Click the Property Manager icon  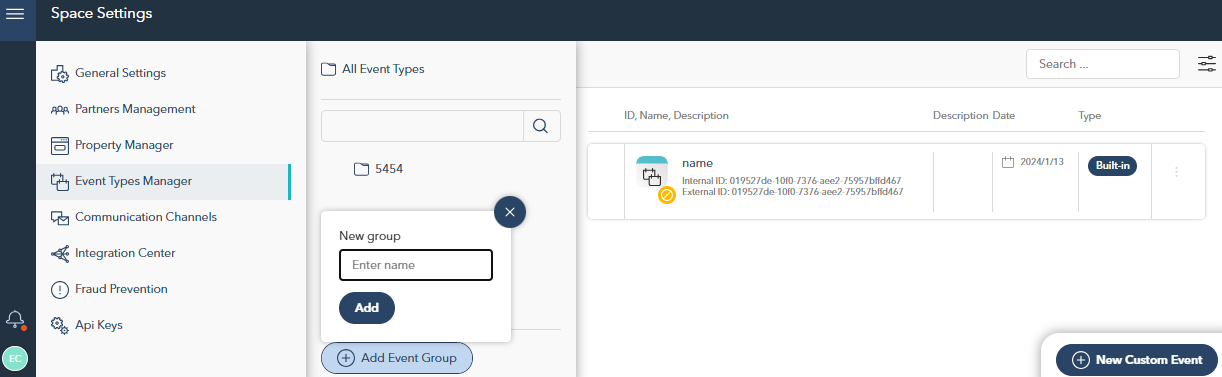pos(59,145)
